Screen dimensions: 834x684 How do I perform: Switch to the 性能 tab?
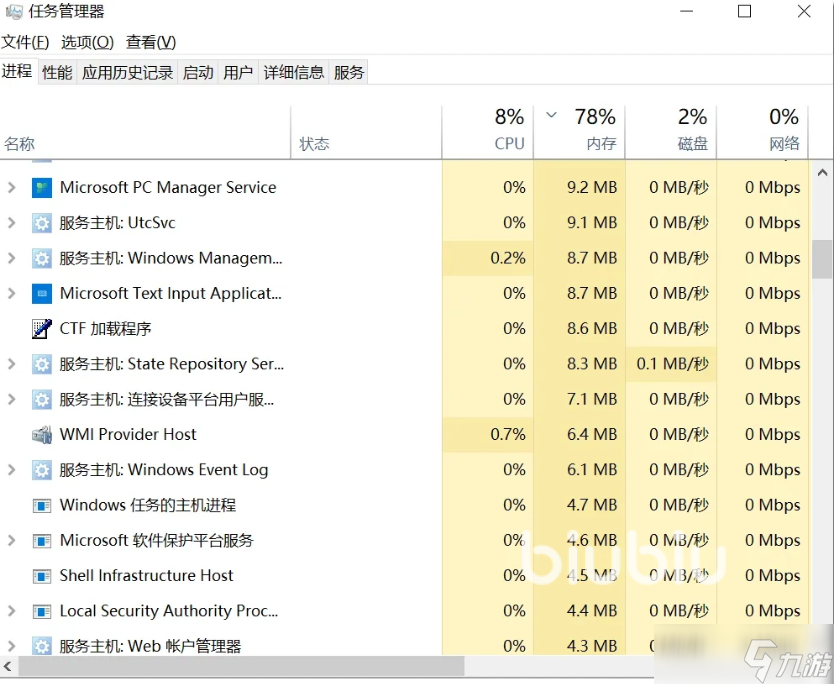(x=57, y=72)
